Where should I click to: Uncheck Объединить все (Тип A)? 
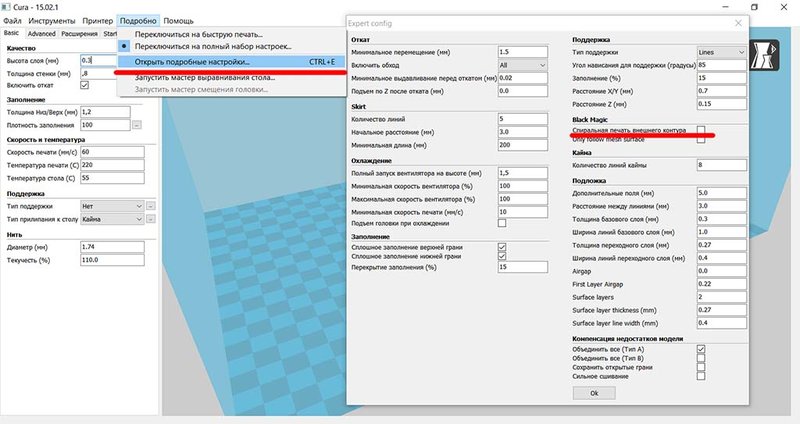tap(701, 348)
